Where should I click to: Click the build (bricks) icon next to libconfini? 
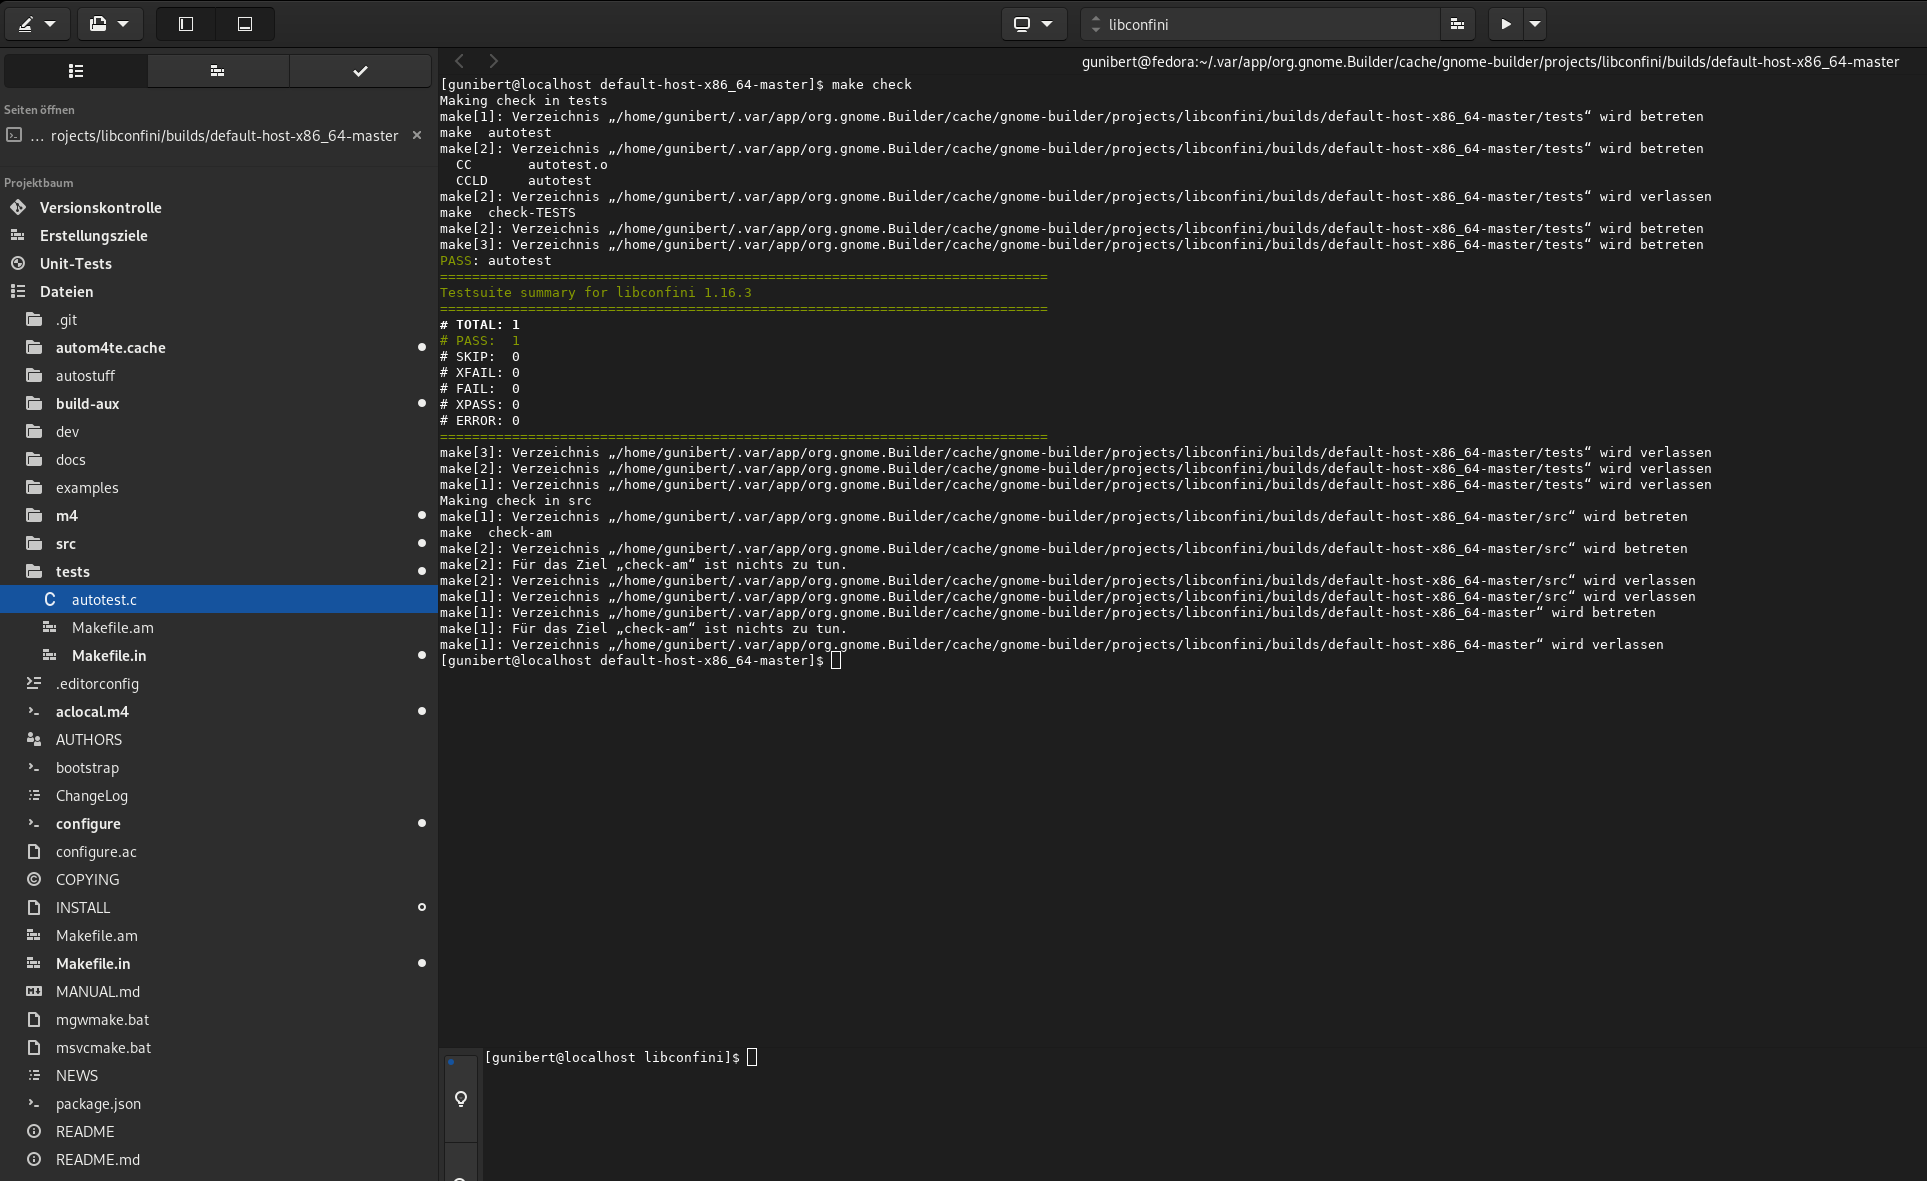point(1457,24)
